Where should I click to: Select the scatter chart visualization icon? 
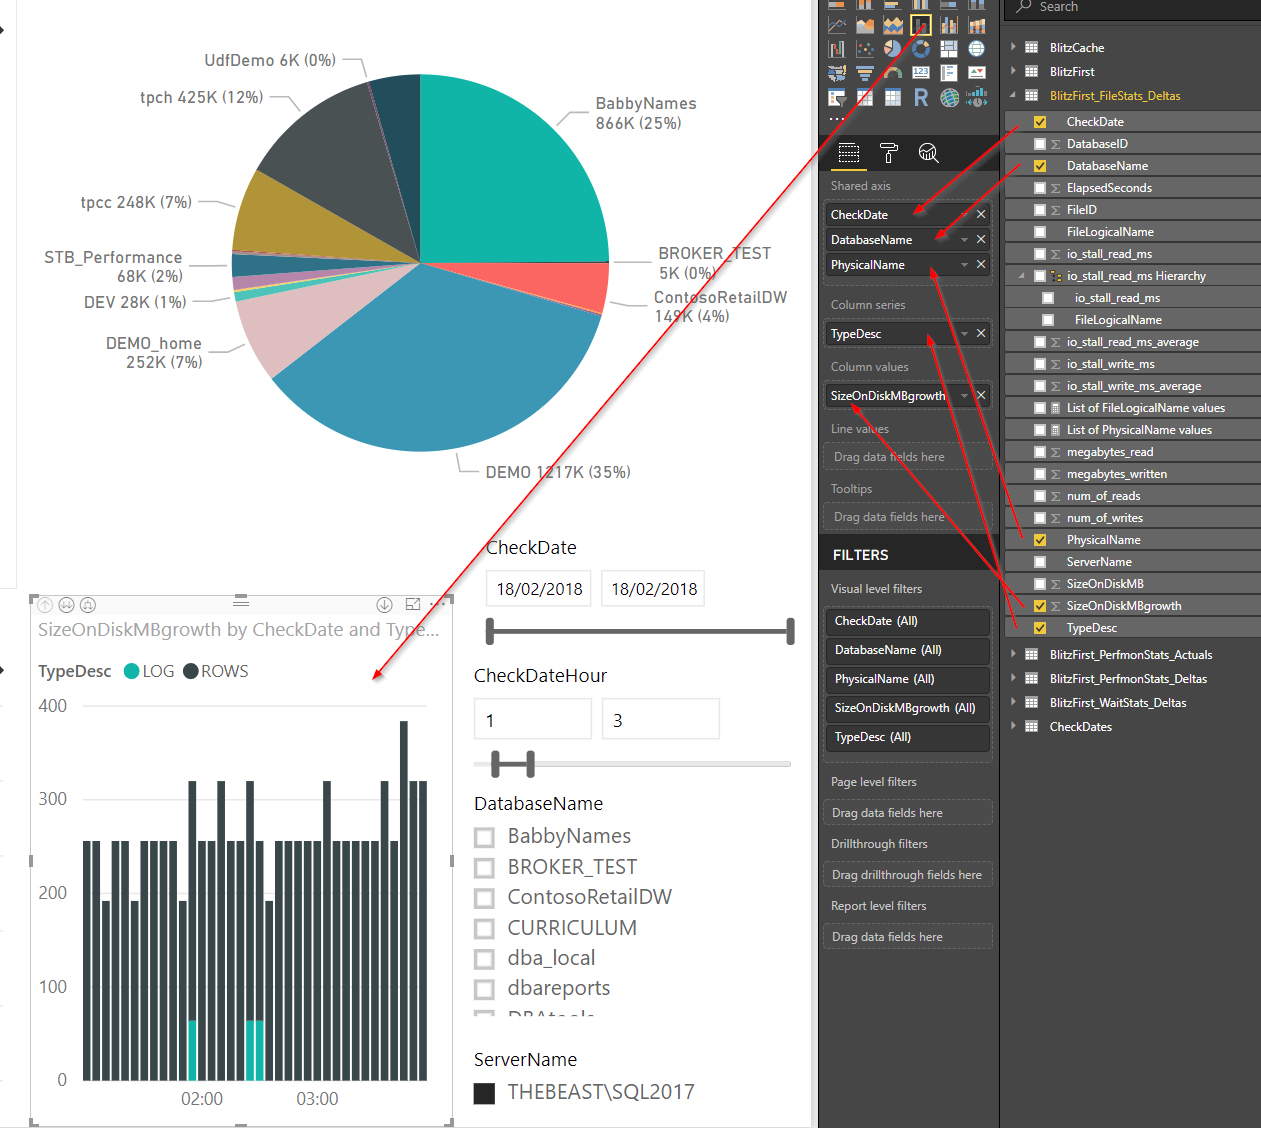click(x=865, y=49)
